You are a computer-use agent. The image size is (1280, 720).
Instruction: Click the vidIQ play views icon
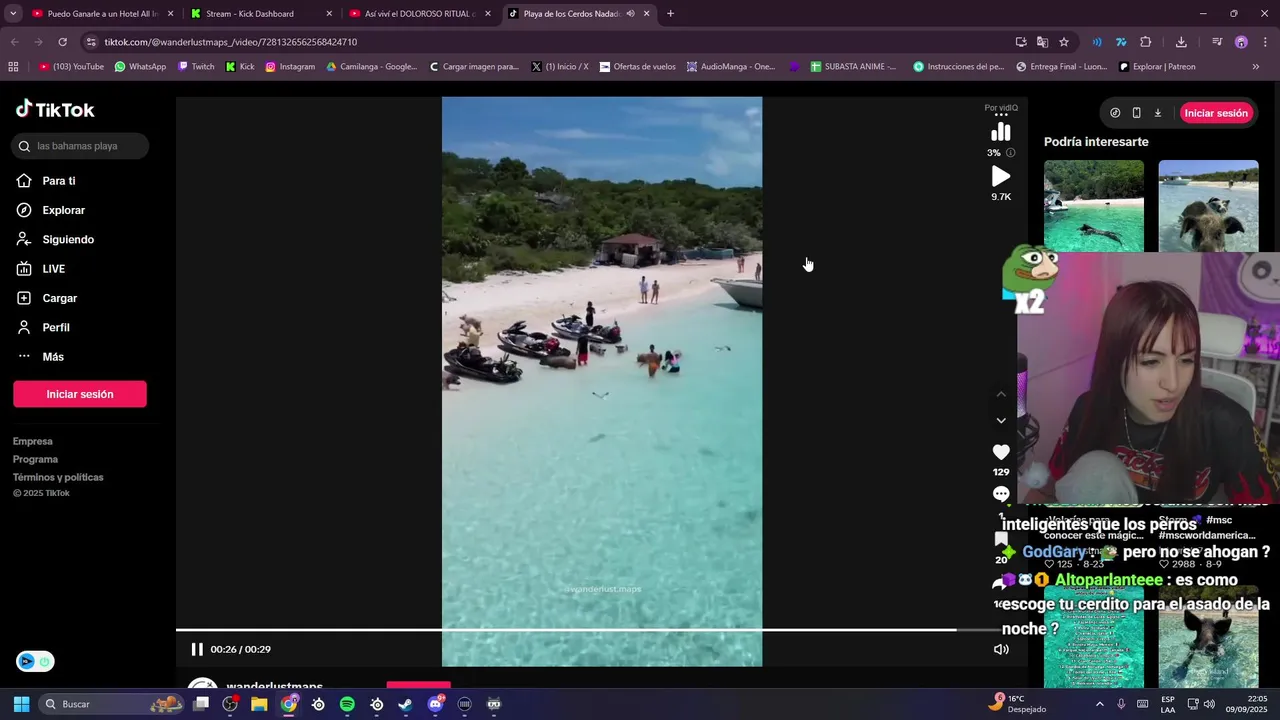(x=1001, y=176)
